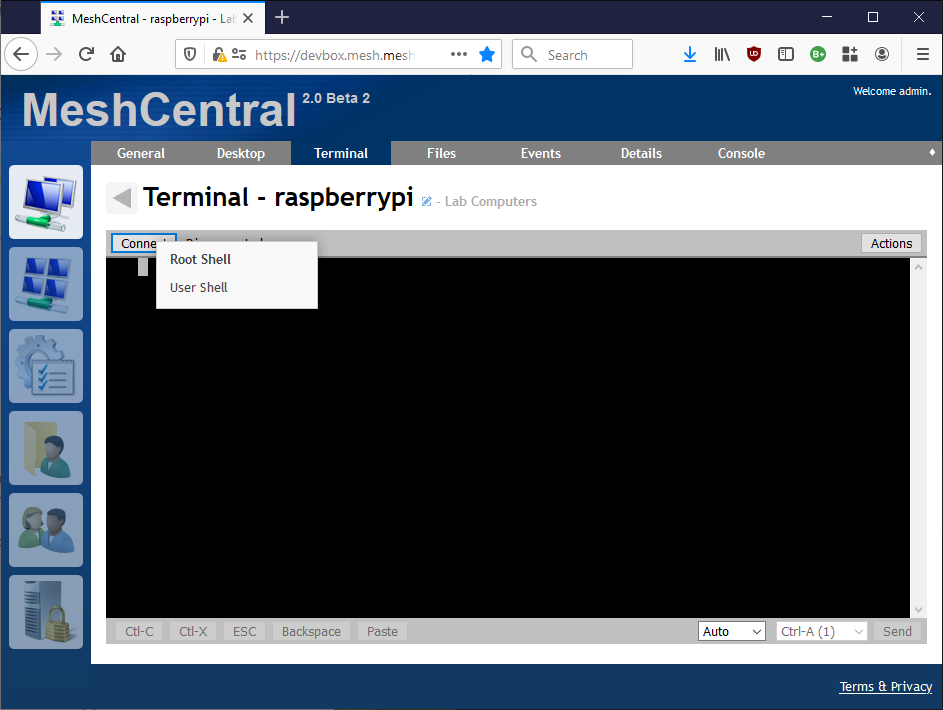Click the Send button
The width and height of the screenshot is (943, 710).
(x=897, y=631)
